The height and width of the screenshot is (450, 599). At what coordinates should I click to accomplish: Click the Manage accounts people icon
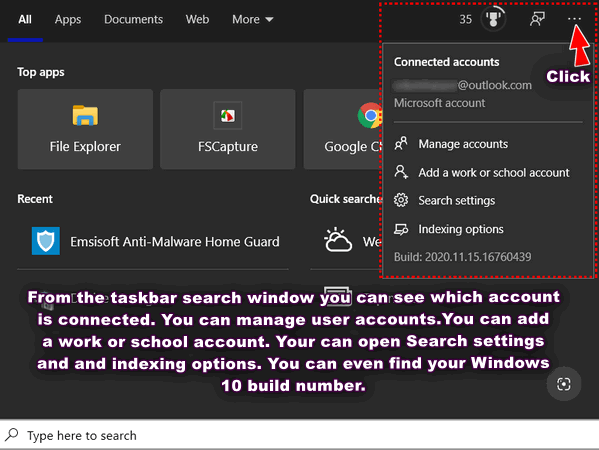click(401, 144)
